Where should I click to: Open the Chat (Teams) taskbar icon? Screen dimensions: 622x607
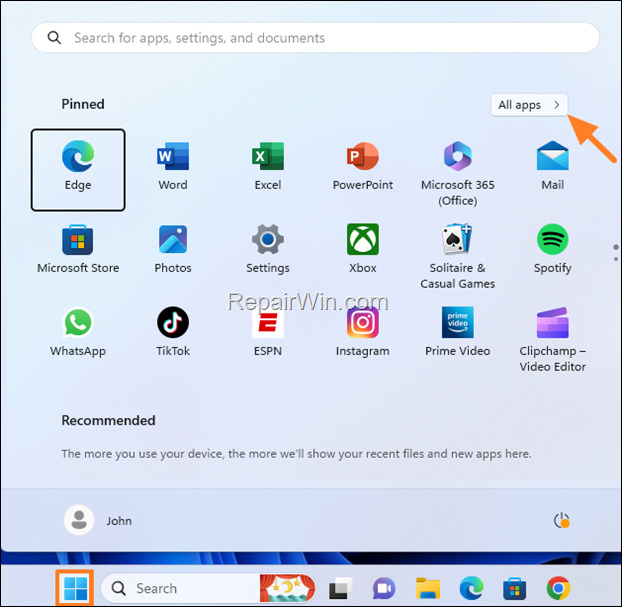point(384,588)
